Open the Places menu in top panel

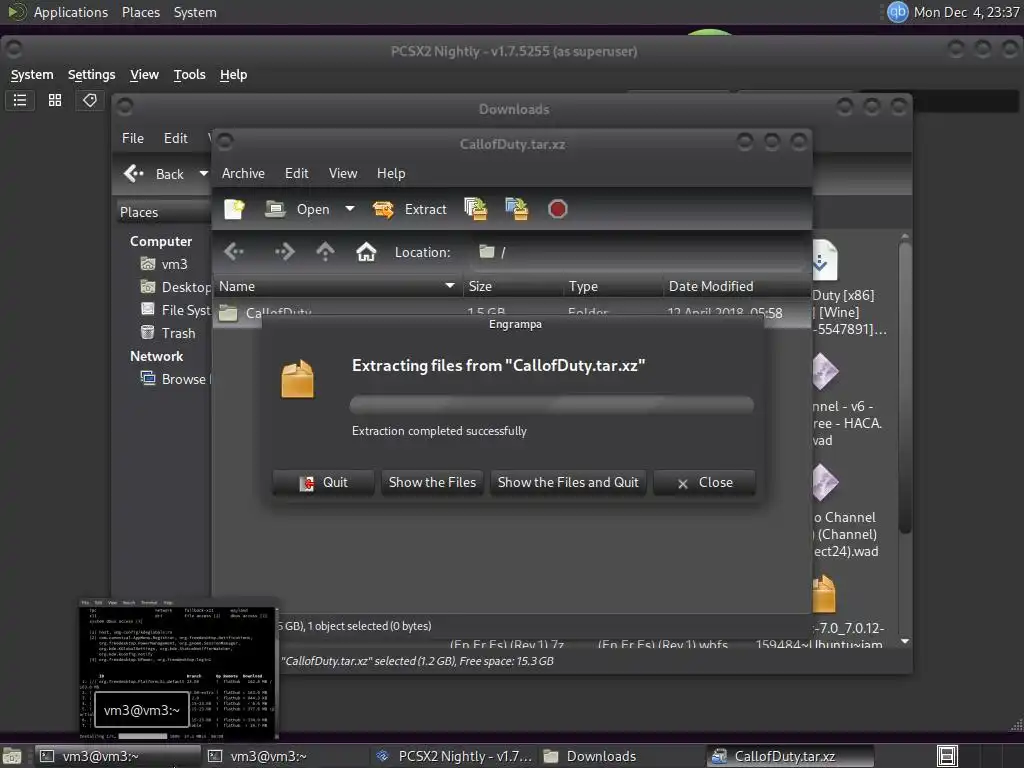(141, 12)
